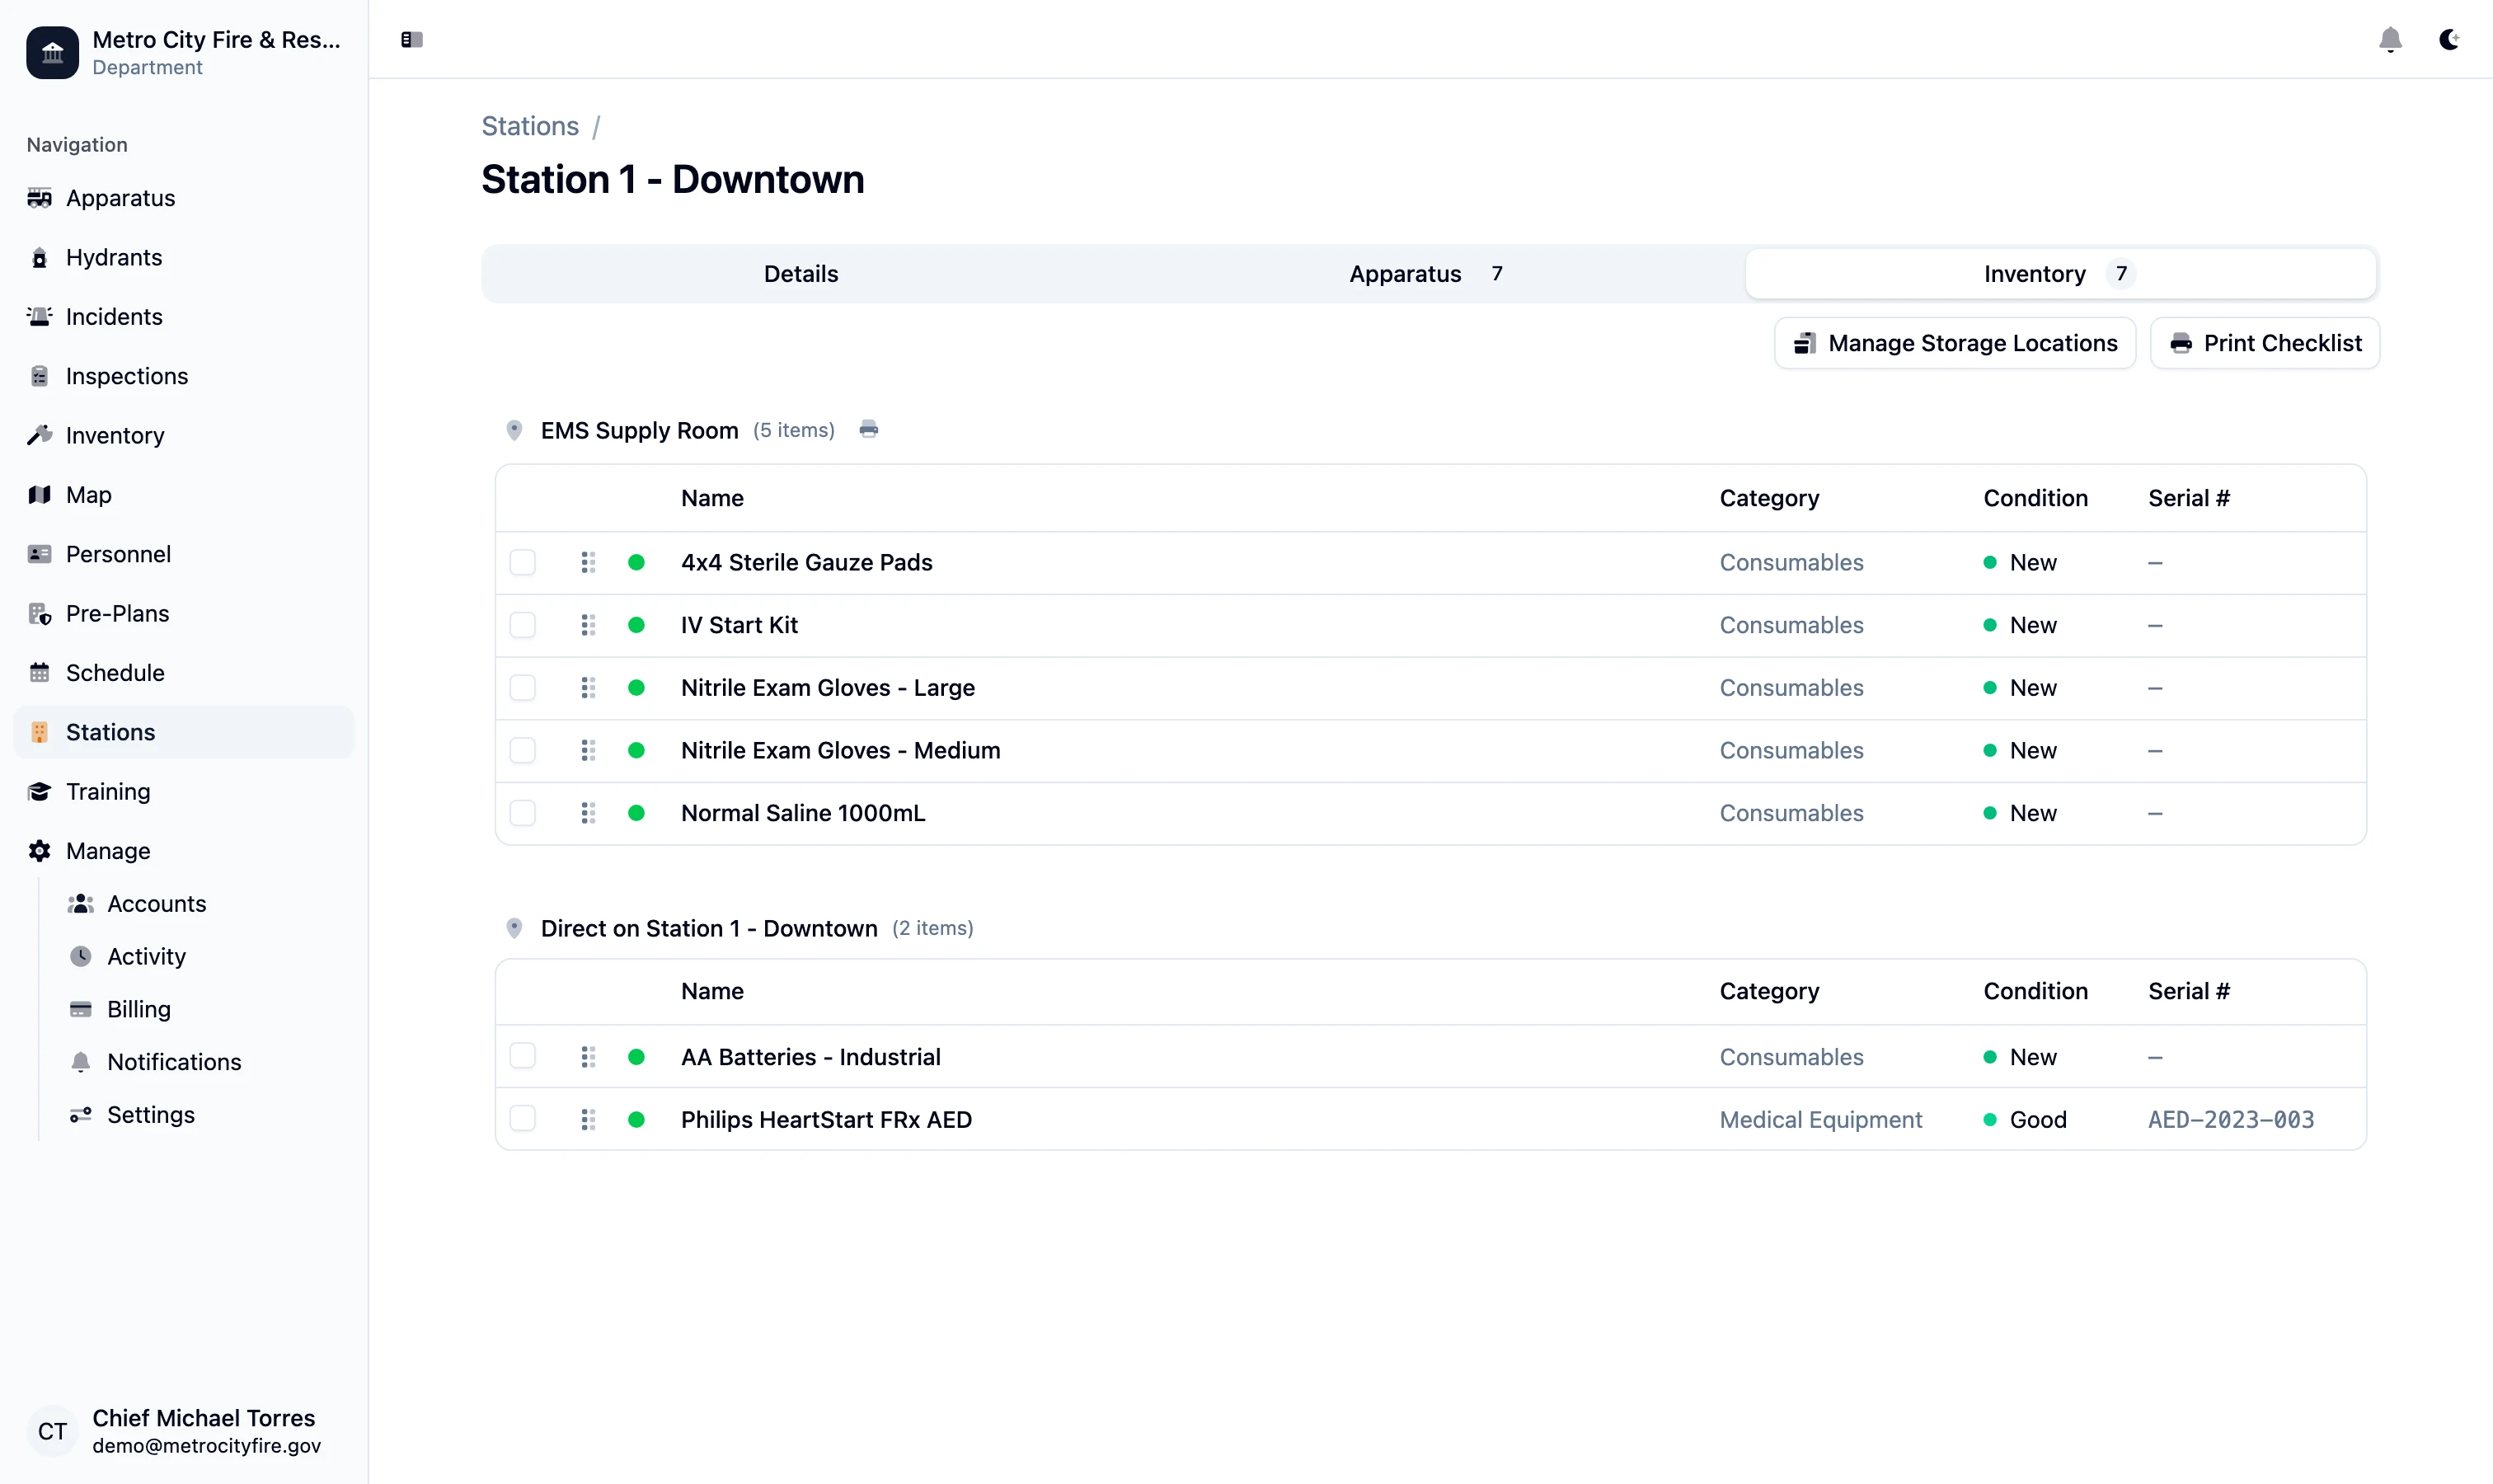
Task: Tick the Philips HeartStart FRx AED checkbox
Action: (522, 1119)
